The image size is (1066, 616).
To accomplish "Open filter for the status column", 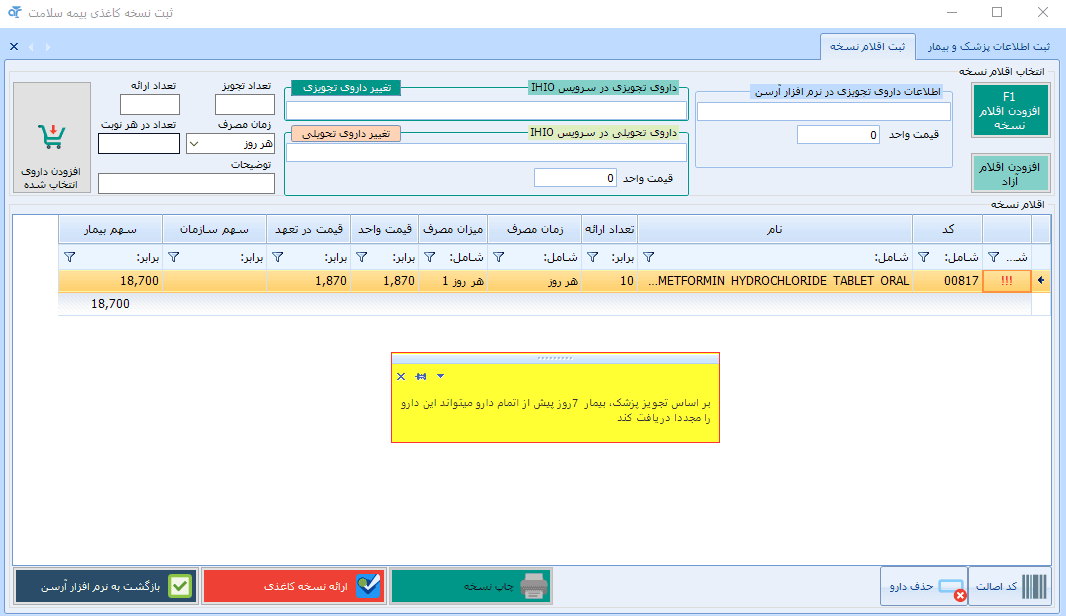I will click(x=993, y=257).
